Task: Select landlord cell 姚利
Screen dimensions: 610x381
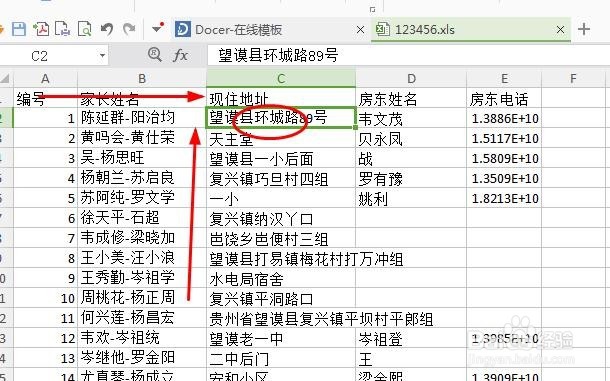Action: [x=411, y=198]
